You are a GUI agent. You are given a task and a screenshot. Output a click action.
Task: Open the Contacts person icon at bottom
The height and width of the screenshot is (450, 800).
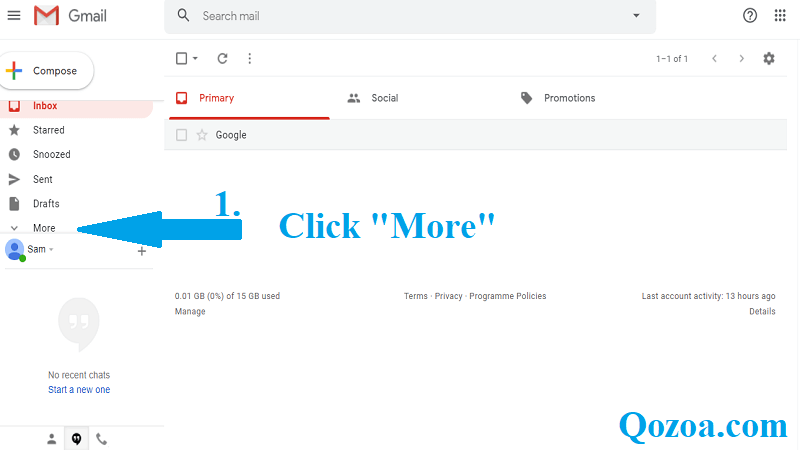pos(52,439)
